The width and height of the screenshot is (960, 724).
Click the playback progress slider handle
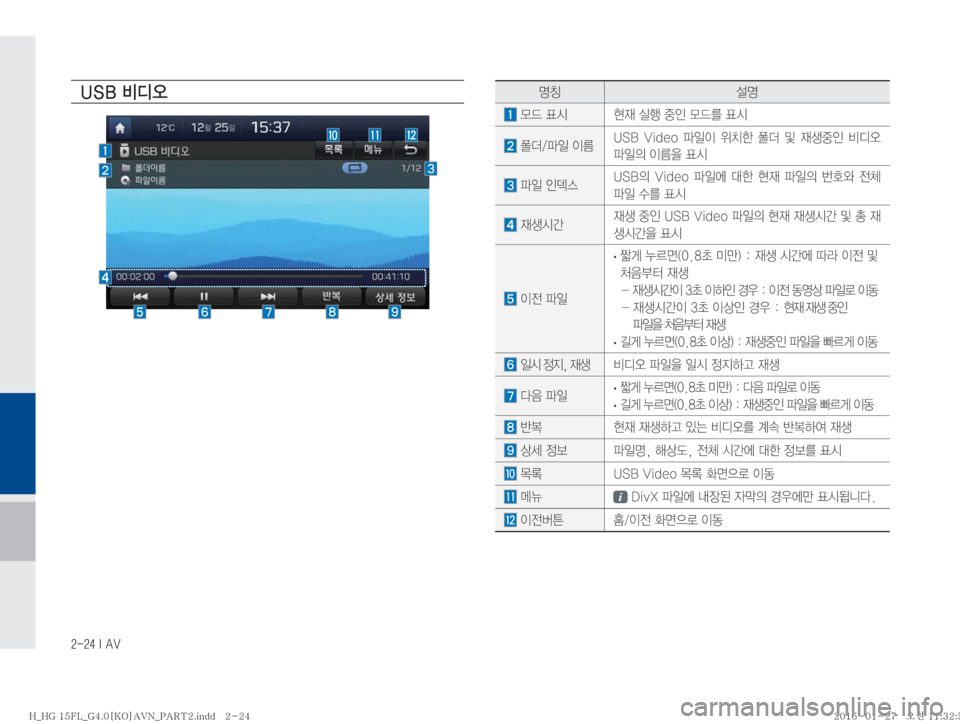click(x=172, y=275)
